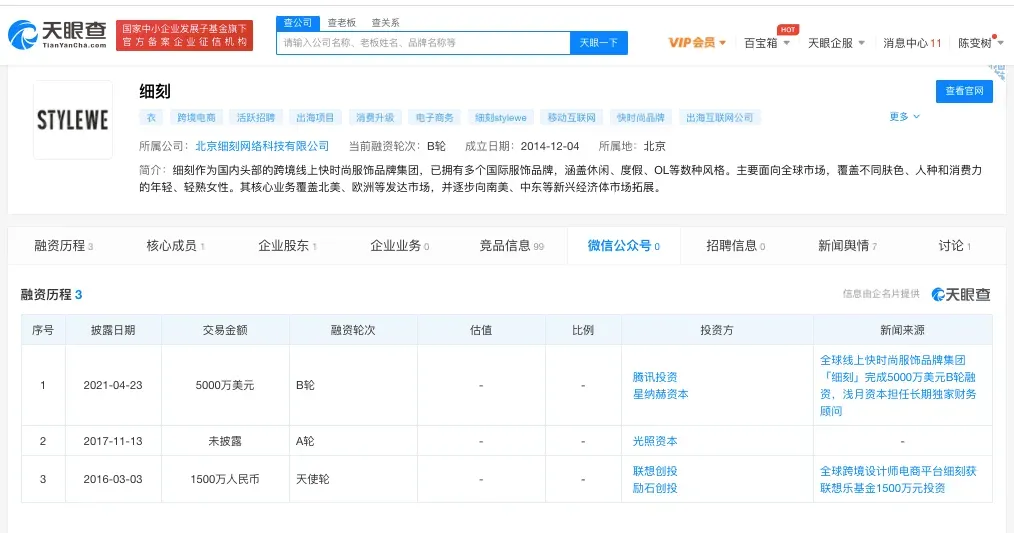Click the 1500万人民币 amount cell
The height and width of the screenshot is (533, 1014).
pos(225,479)
